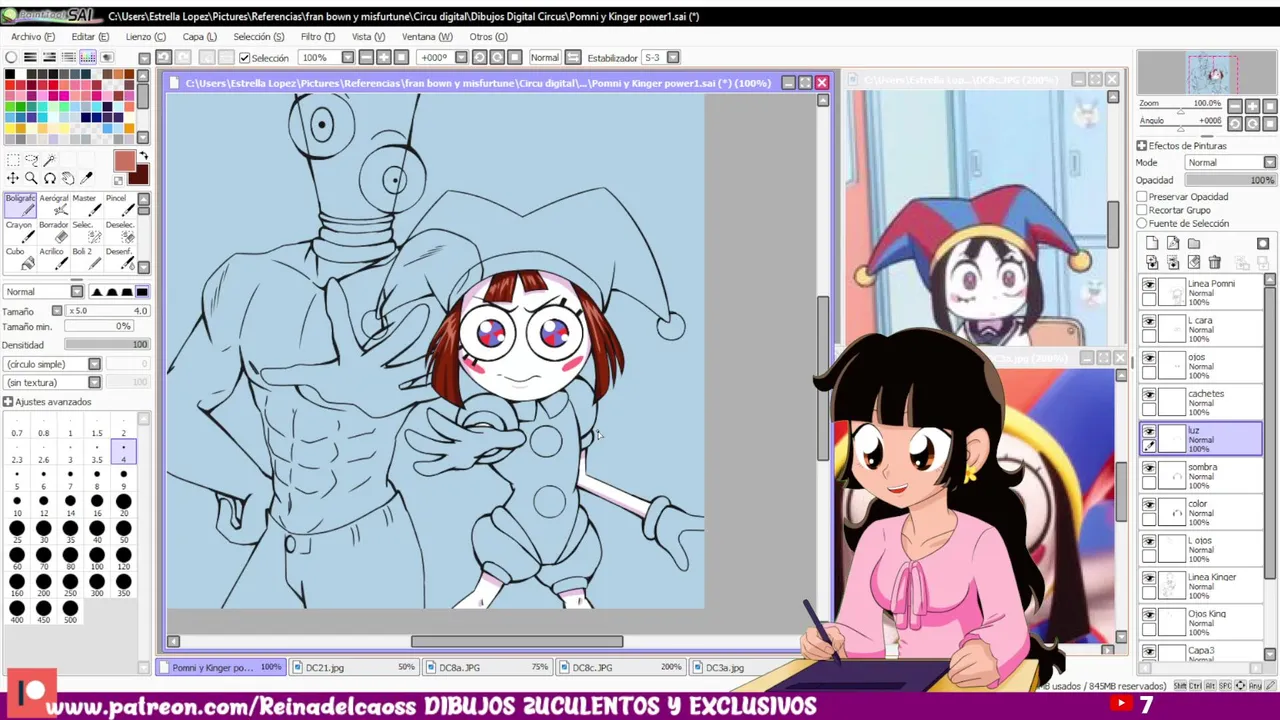Open the Capa menu

pos(200,37)
